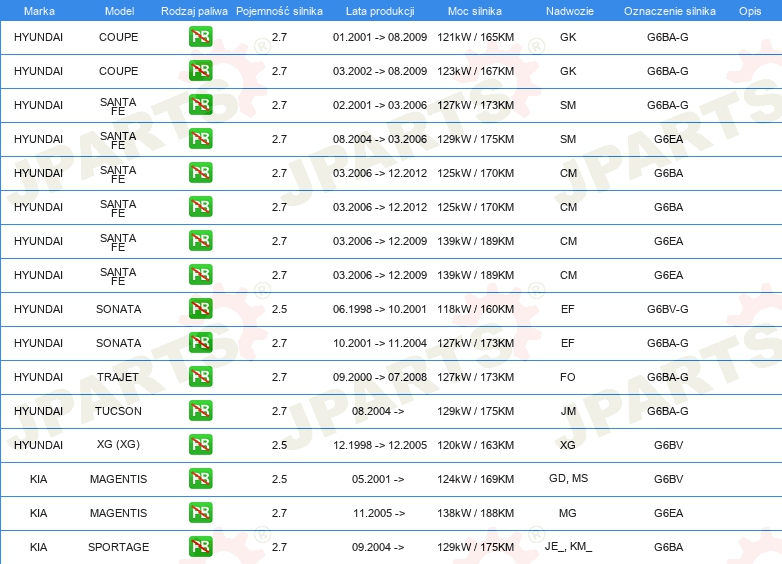
Task: Click the Moc silnika column header
Action: [475, 11]
